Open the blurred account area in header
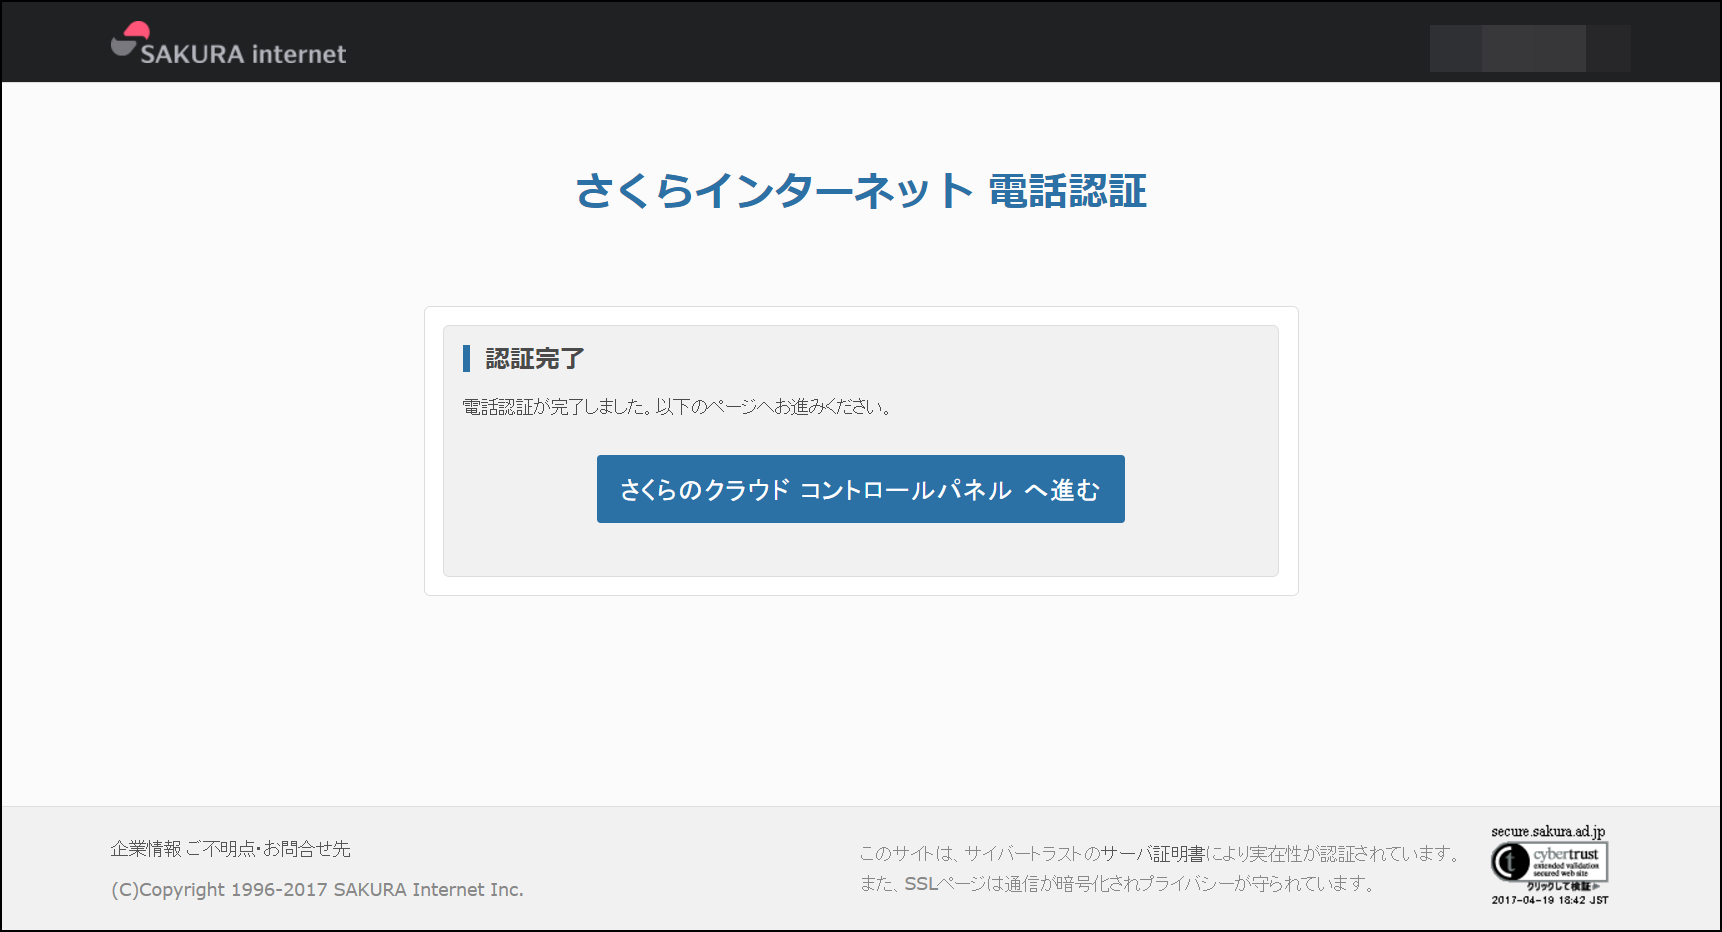Screen dimensions: 1722x932 [x=1529, y=48]
